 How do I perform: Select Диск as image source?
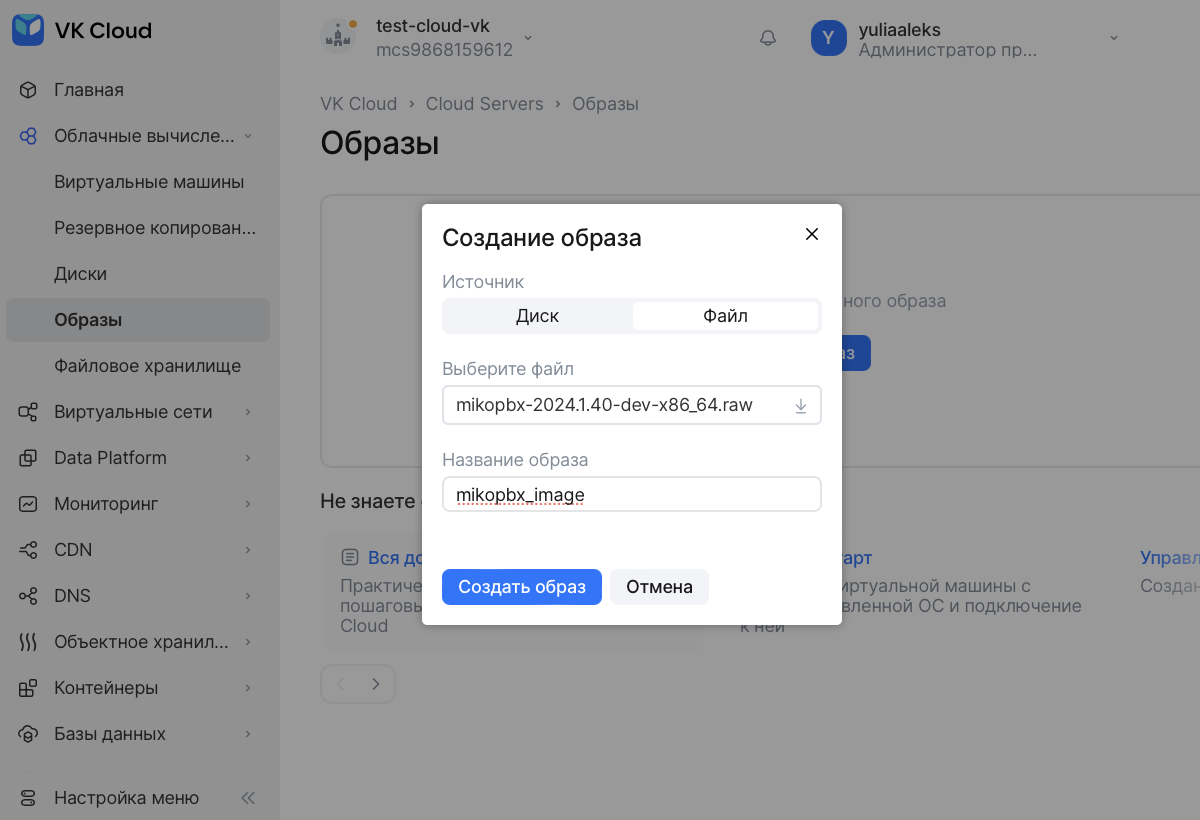coord(537,316)
